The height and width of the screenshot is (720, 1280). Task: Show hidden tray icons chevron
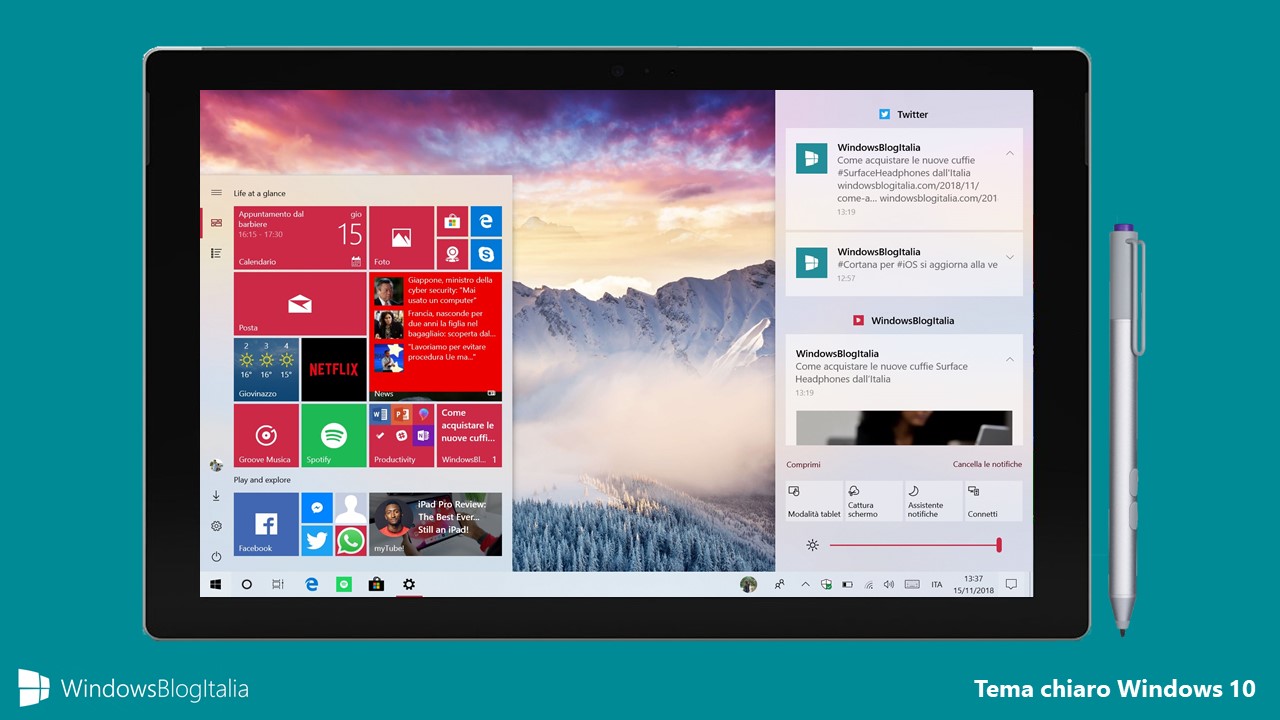(805, 584)
